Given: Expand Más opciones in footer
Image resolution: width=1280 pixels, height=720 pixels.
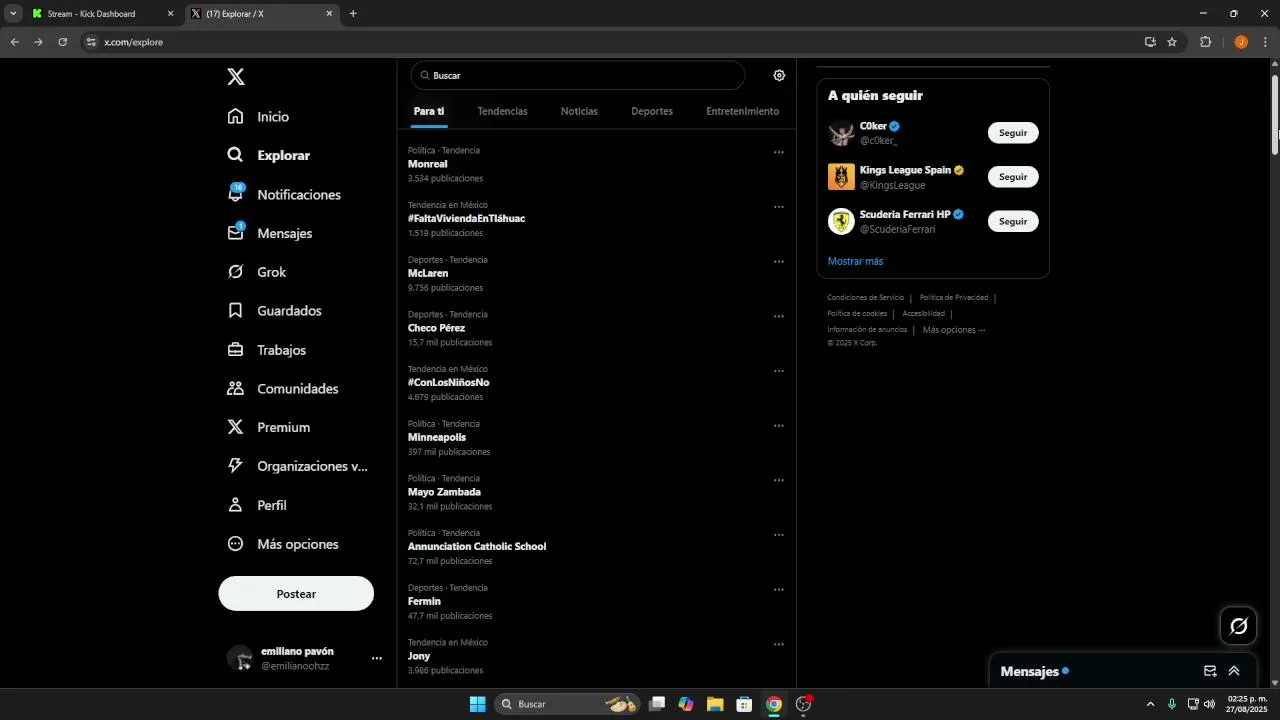Looking at the screenshot, I should tap(954, 329).
